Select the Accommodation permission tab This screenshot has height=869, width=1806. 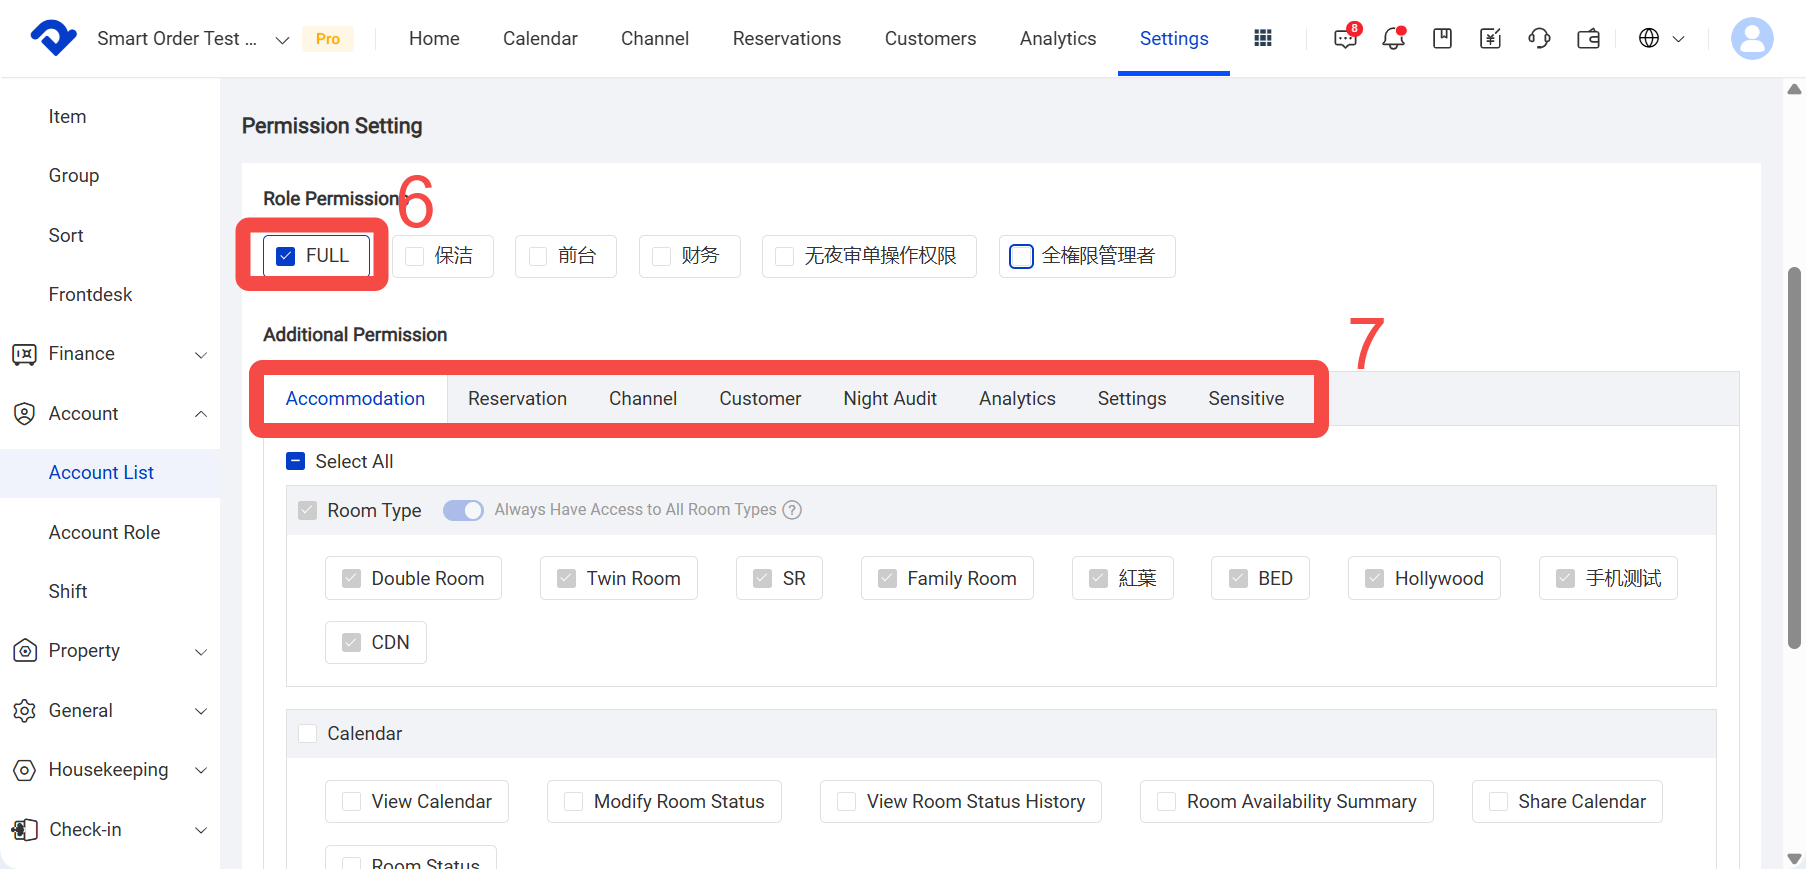click(x=355, y=399)
